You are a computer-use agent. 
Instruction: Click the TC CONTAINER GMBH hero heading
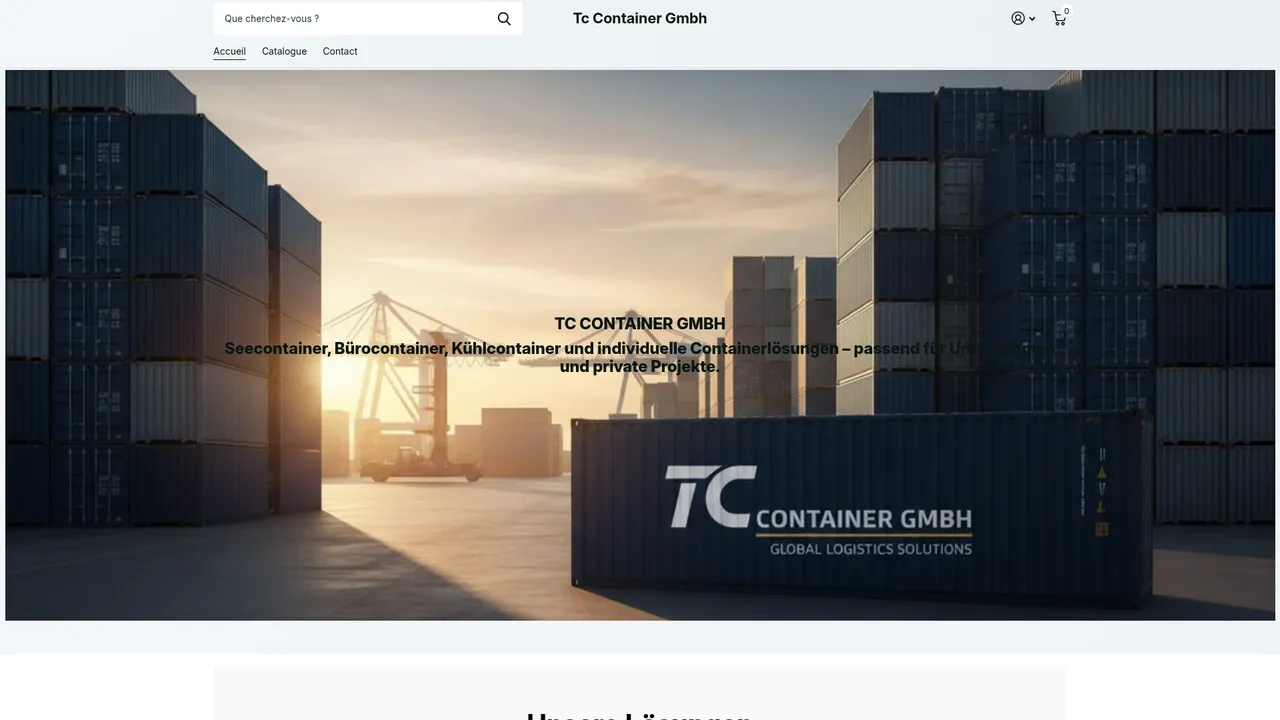pyautogui.click(x=640, y=323)
